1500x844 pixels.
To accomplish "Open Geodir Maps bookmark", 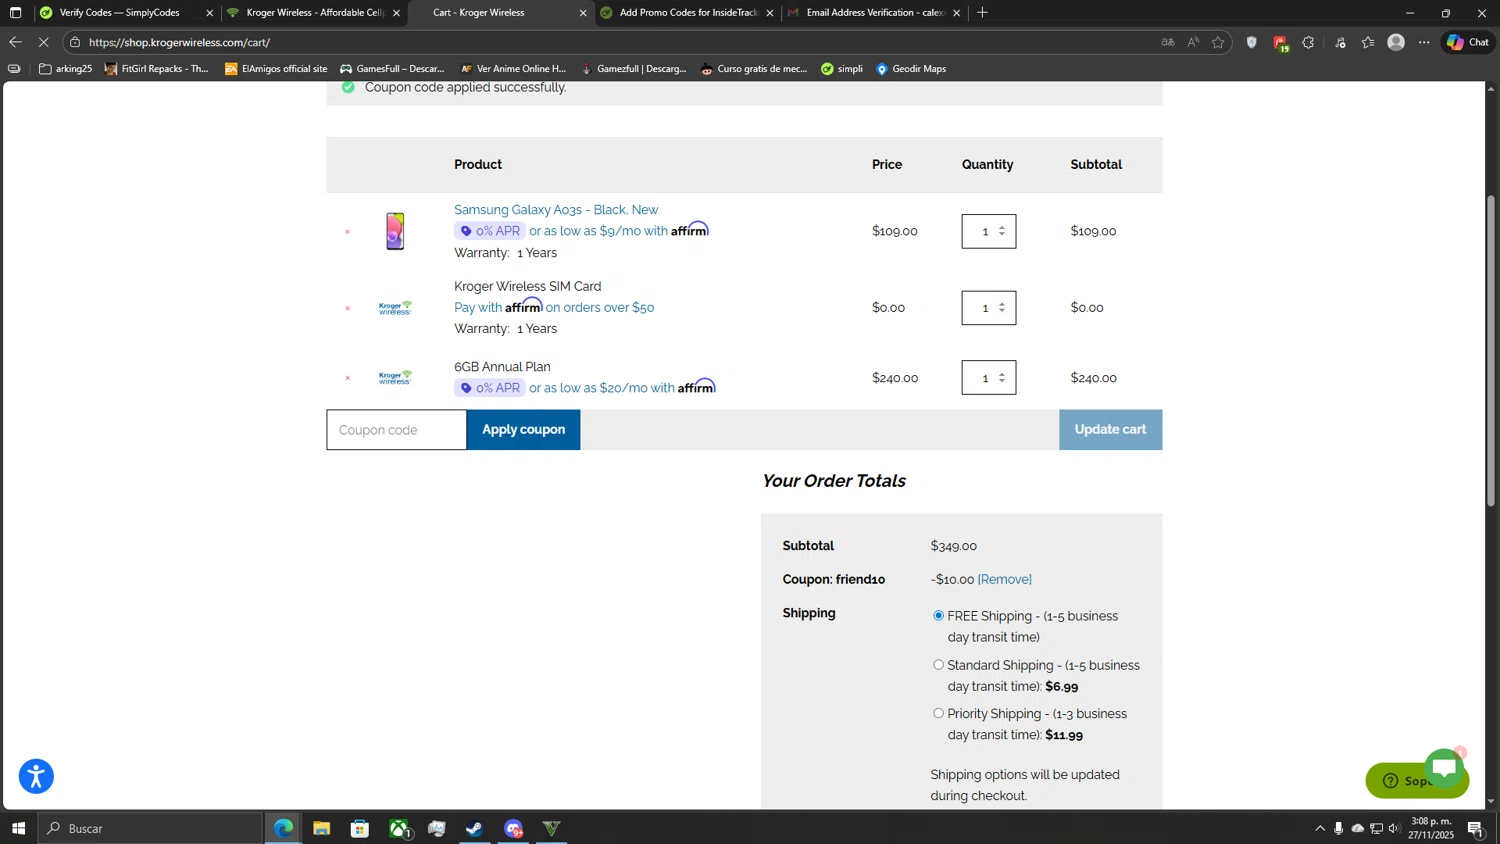I will click(910, 69).
